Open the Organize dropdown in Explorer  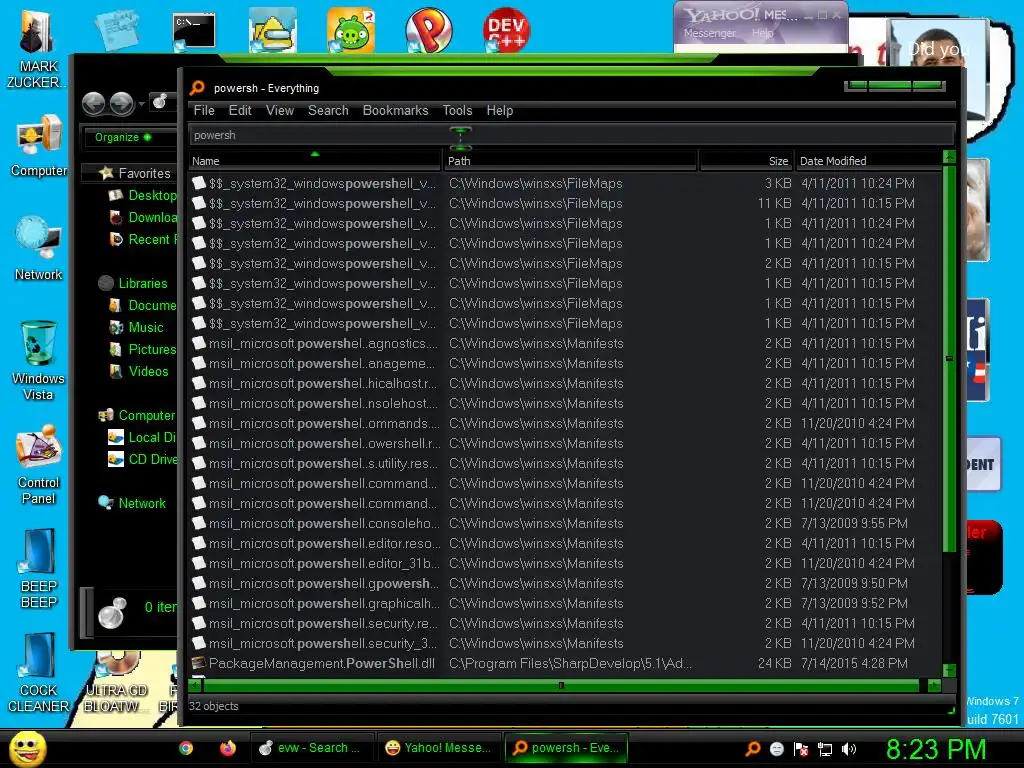click(x=123, y=137)
